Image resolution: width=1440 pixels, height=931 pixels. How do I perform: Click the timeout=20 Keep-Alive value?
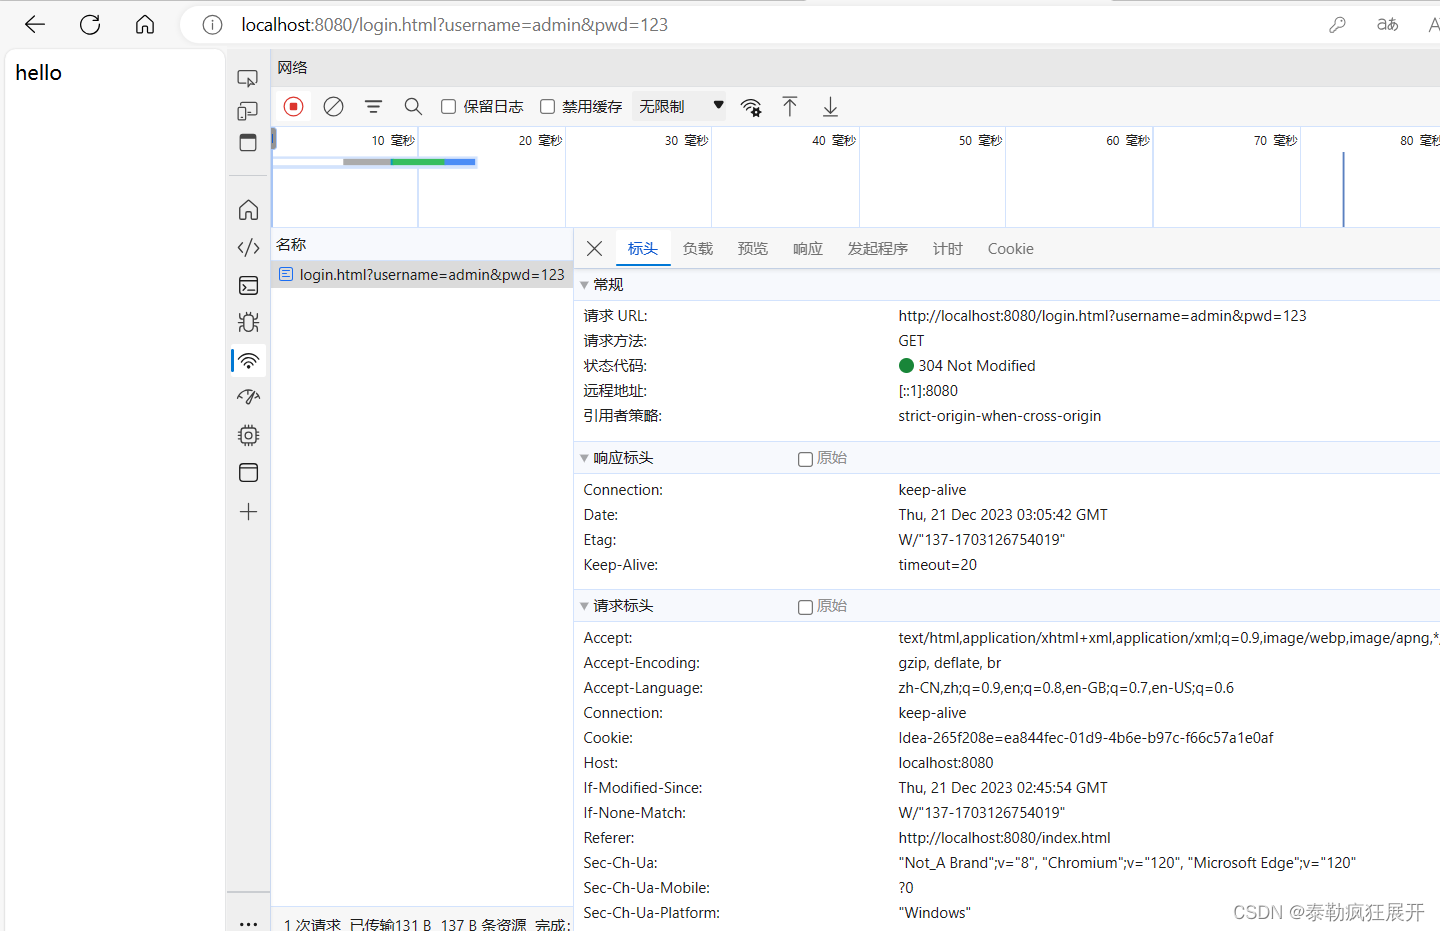937,565
